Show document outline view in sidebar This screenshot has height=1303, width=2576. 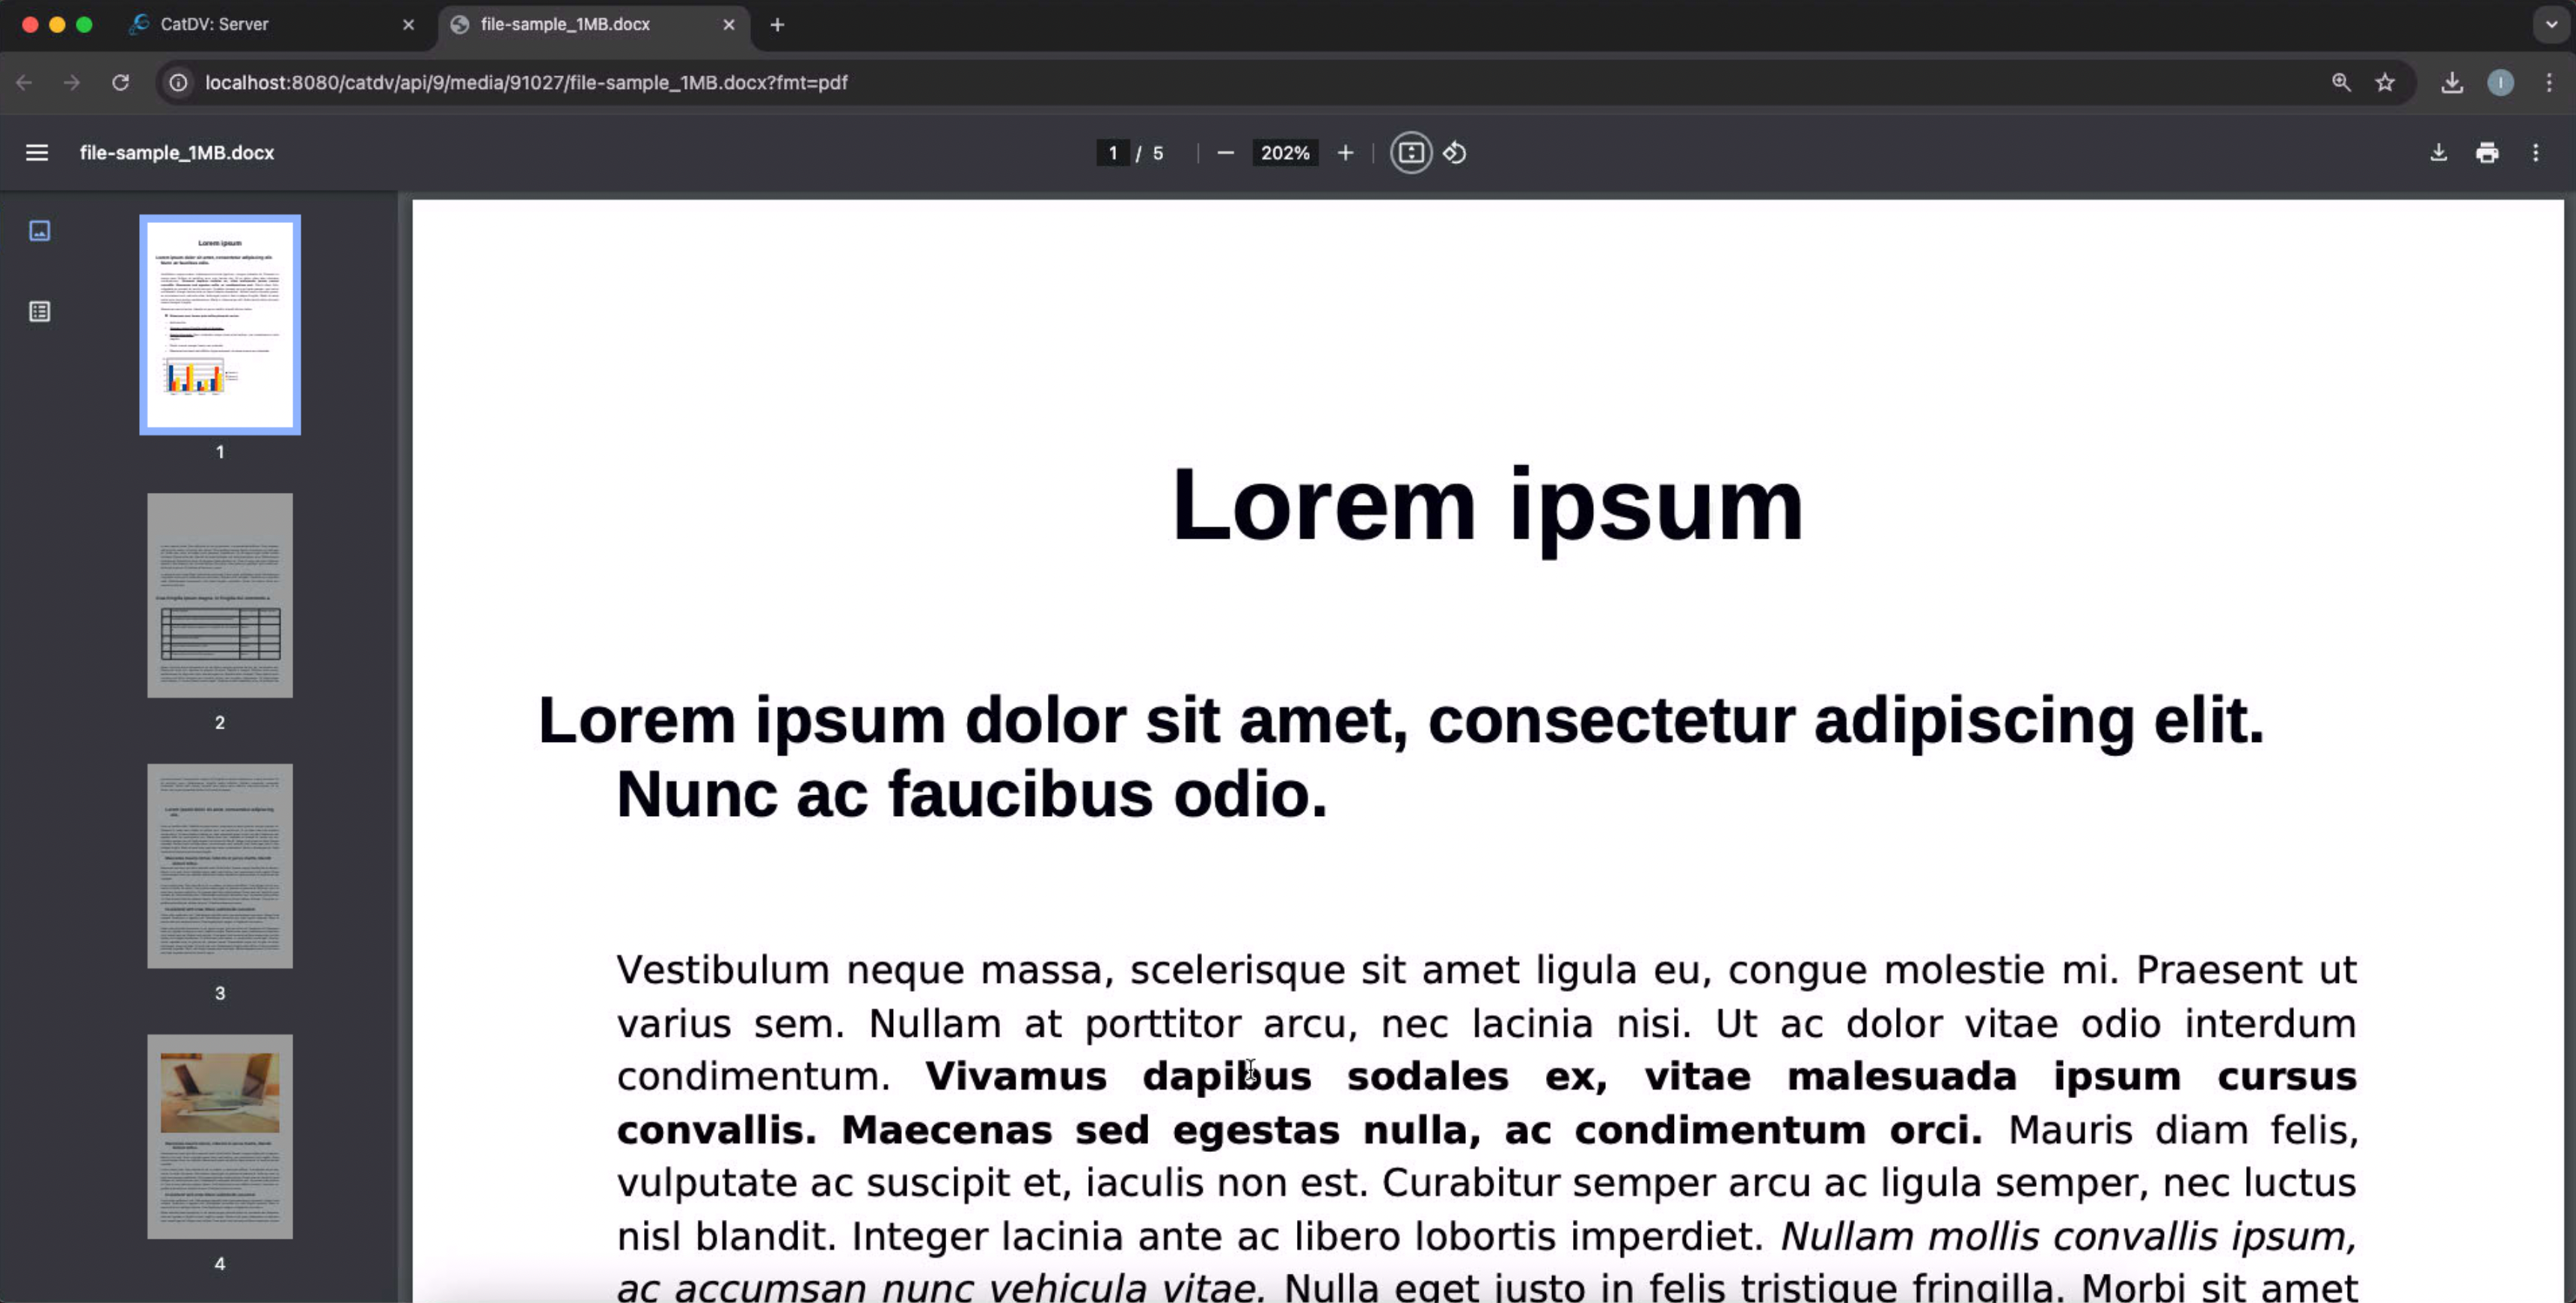click(40, 312)
